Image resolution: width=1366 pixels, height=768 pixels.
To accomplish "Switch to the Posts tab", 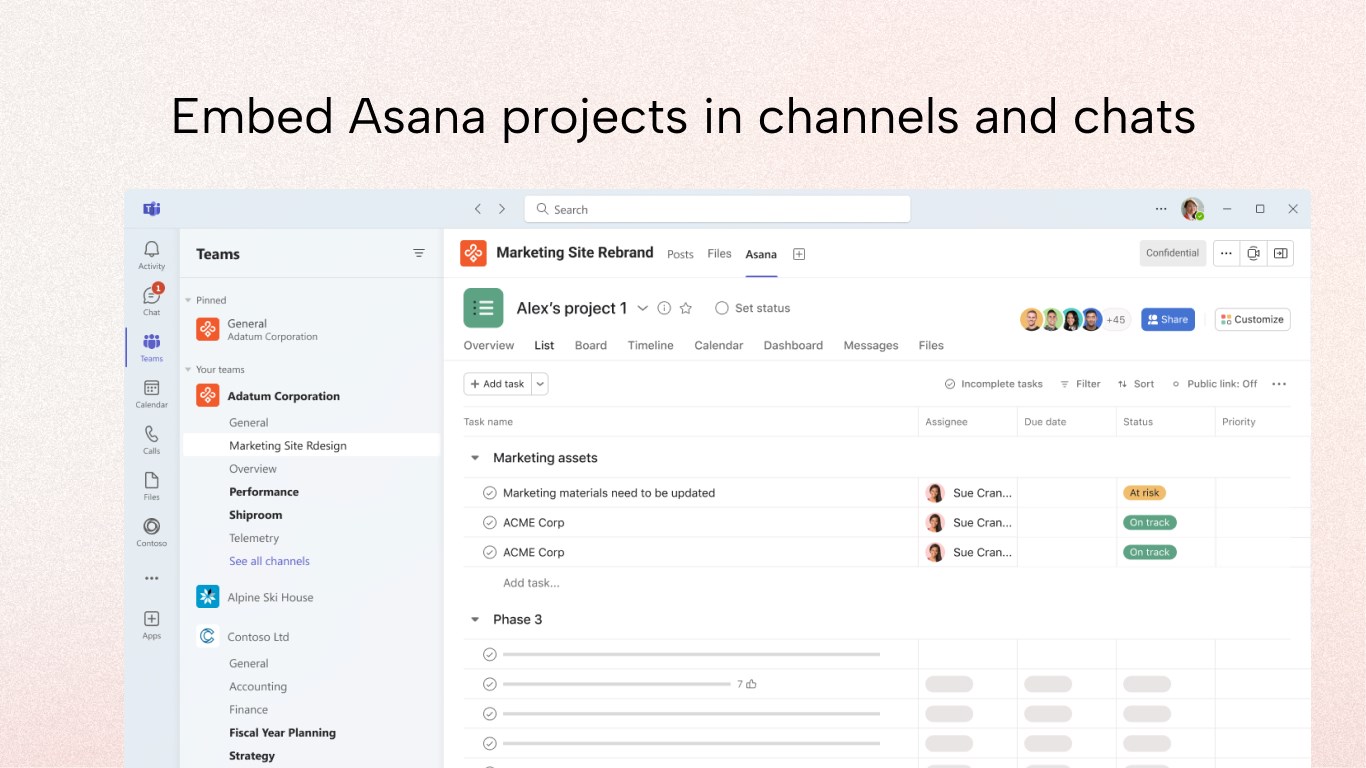I will (680, 254).
